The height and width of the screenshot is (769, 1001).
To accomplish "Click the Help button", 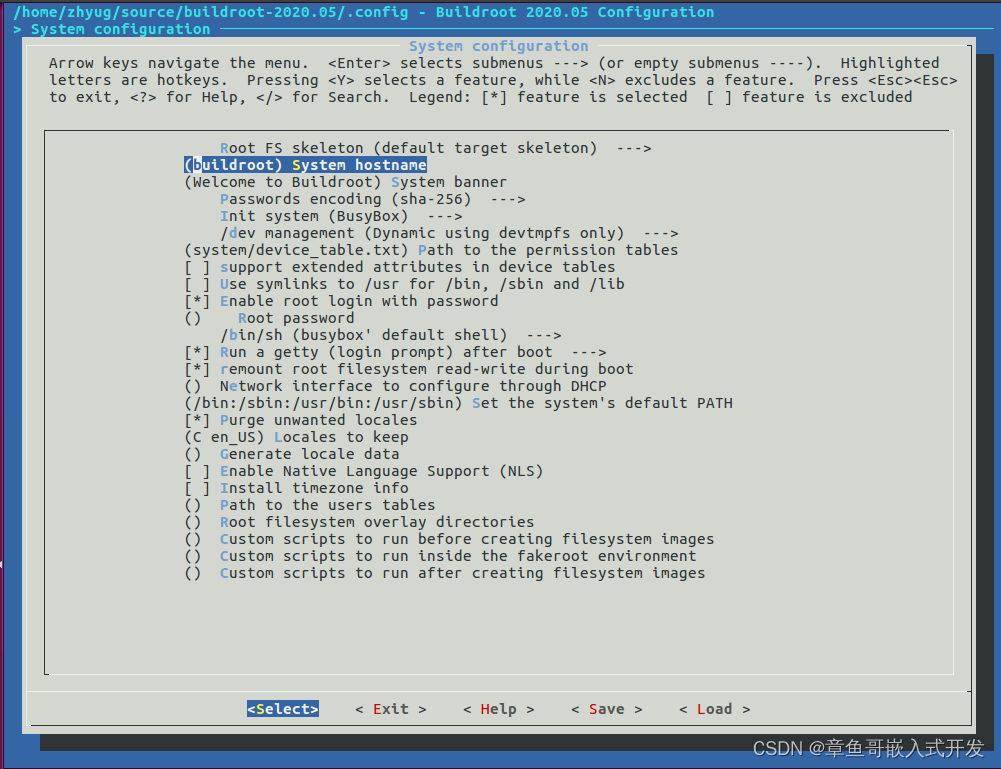I will [x=499, y=709].
